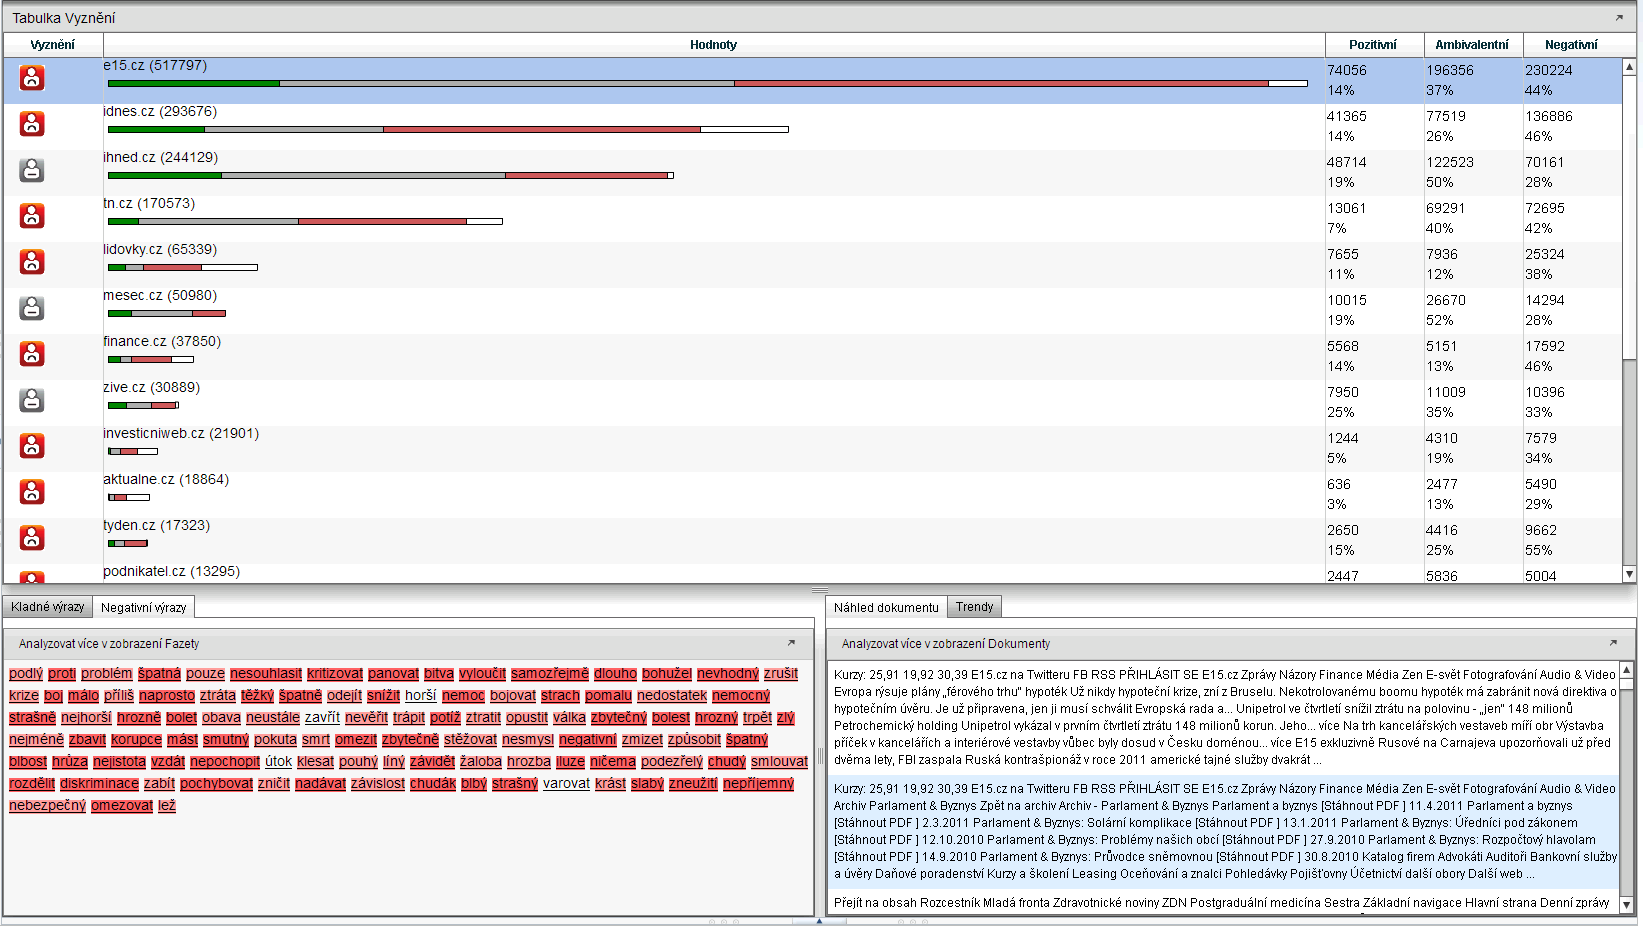Click the negative sentiment icon for aktualne.cz
Screen dimensions: 1643x930
tap(32, 492)
